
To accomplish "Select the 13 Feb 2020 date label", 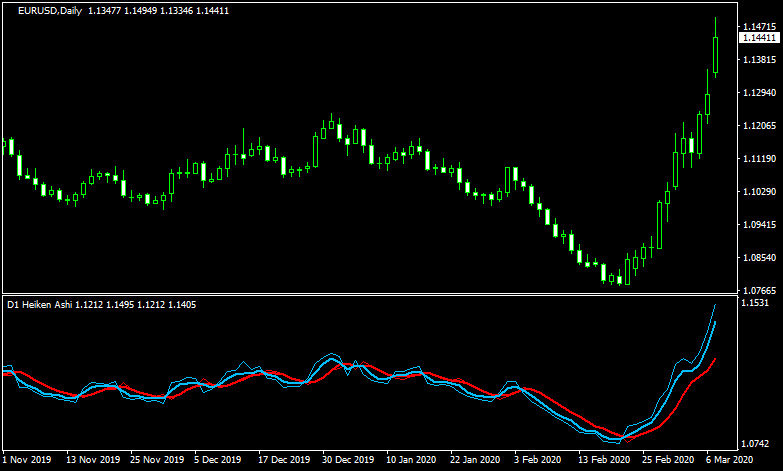I will point(603,460).
